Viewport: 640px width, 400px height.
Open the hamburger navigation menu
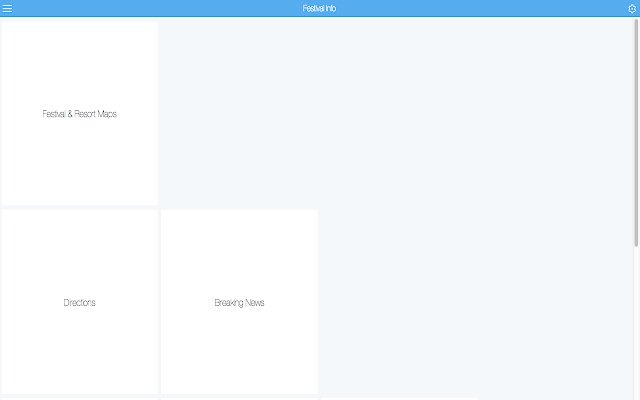click(7, 8)
